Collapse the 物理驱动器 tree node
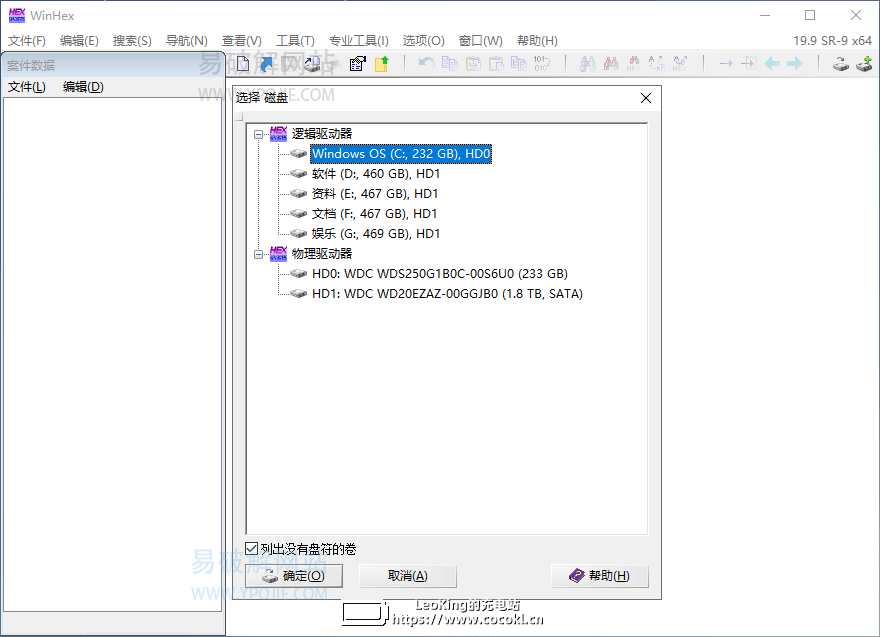 pyautogui.click(x=258, y=254)
